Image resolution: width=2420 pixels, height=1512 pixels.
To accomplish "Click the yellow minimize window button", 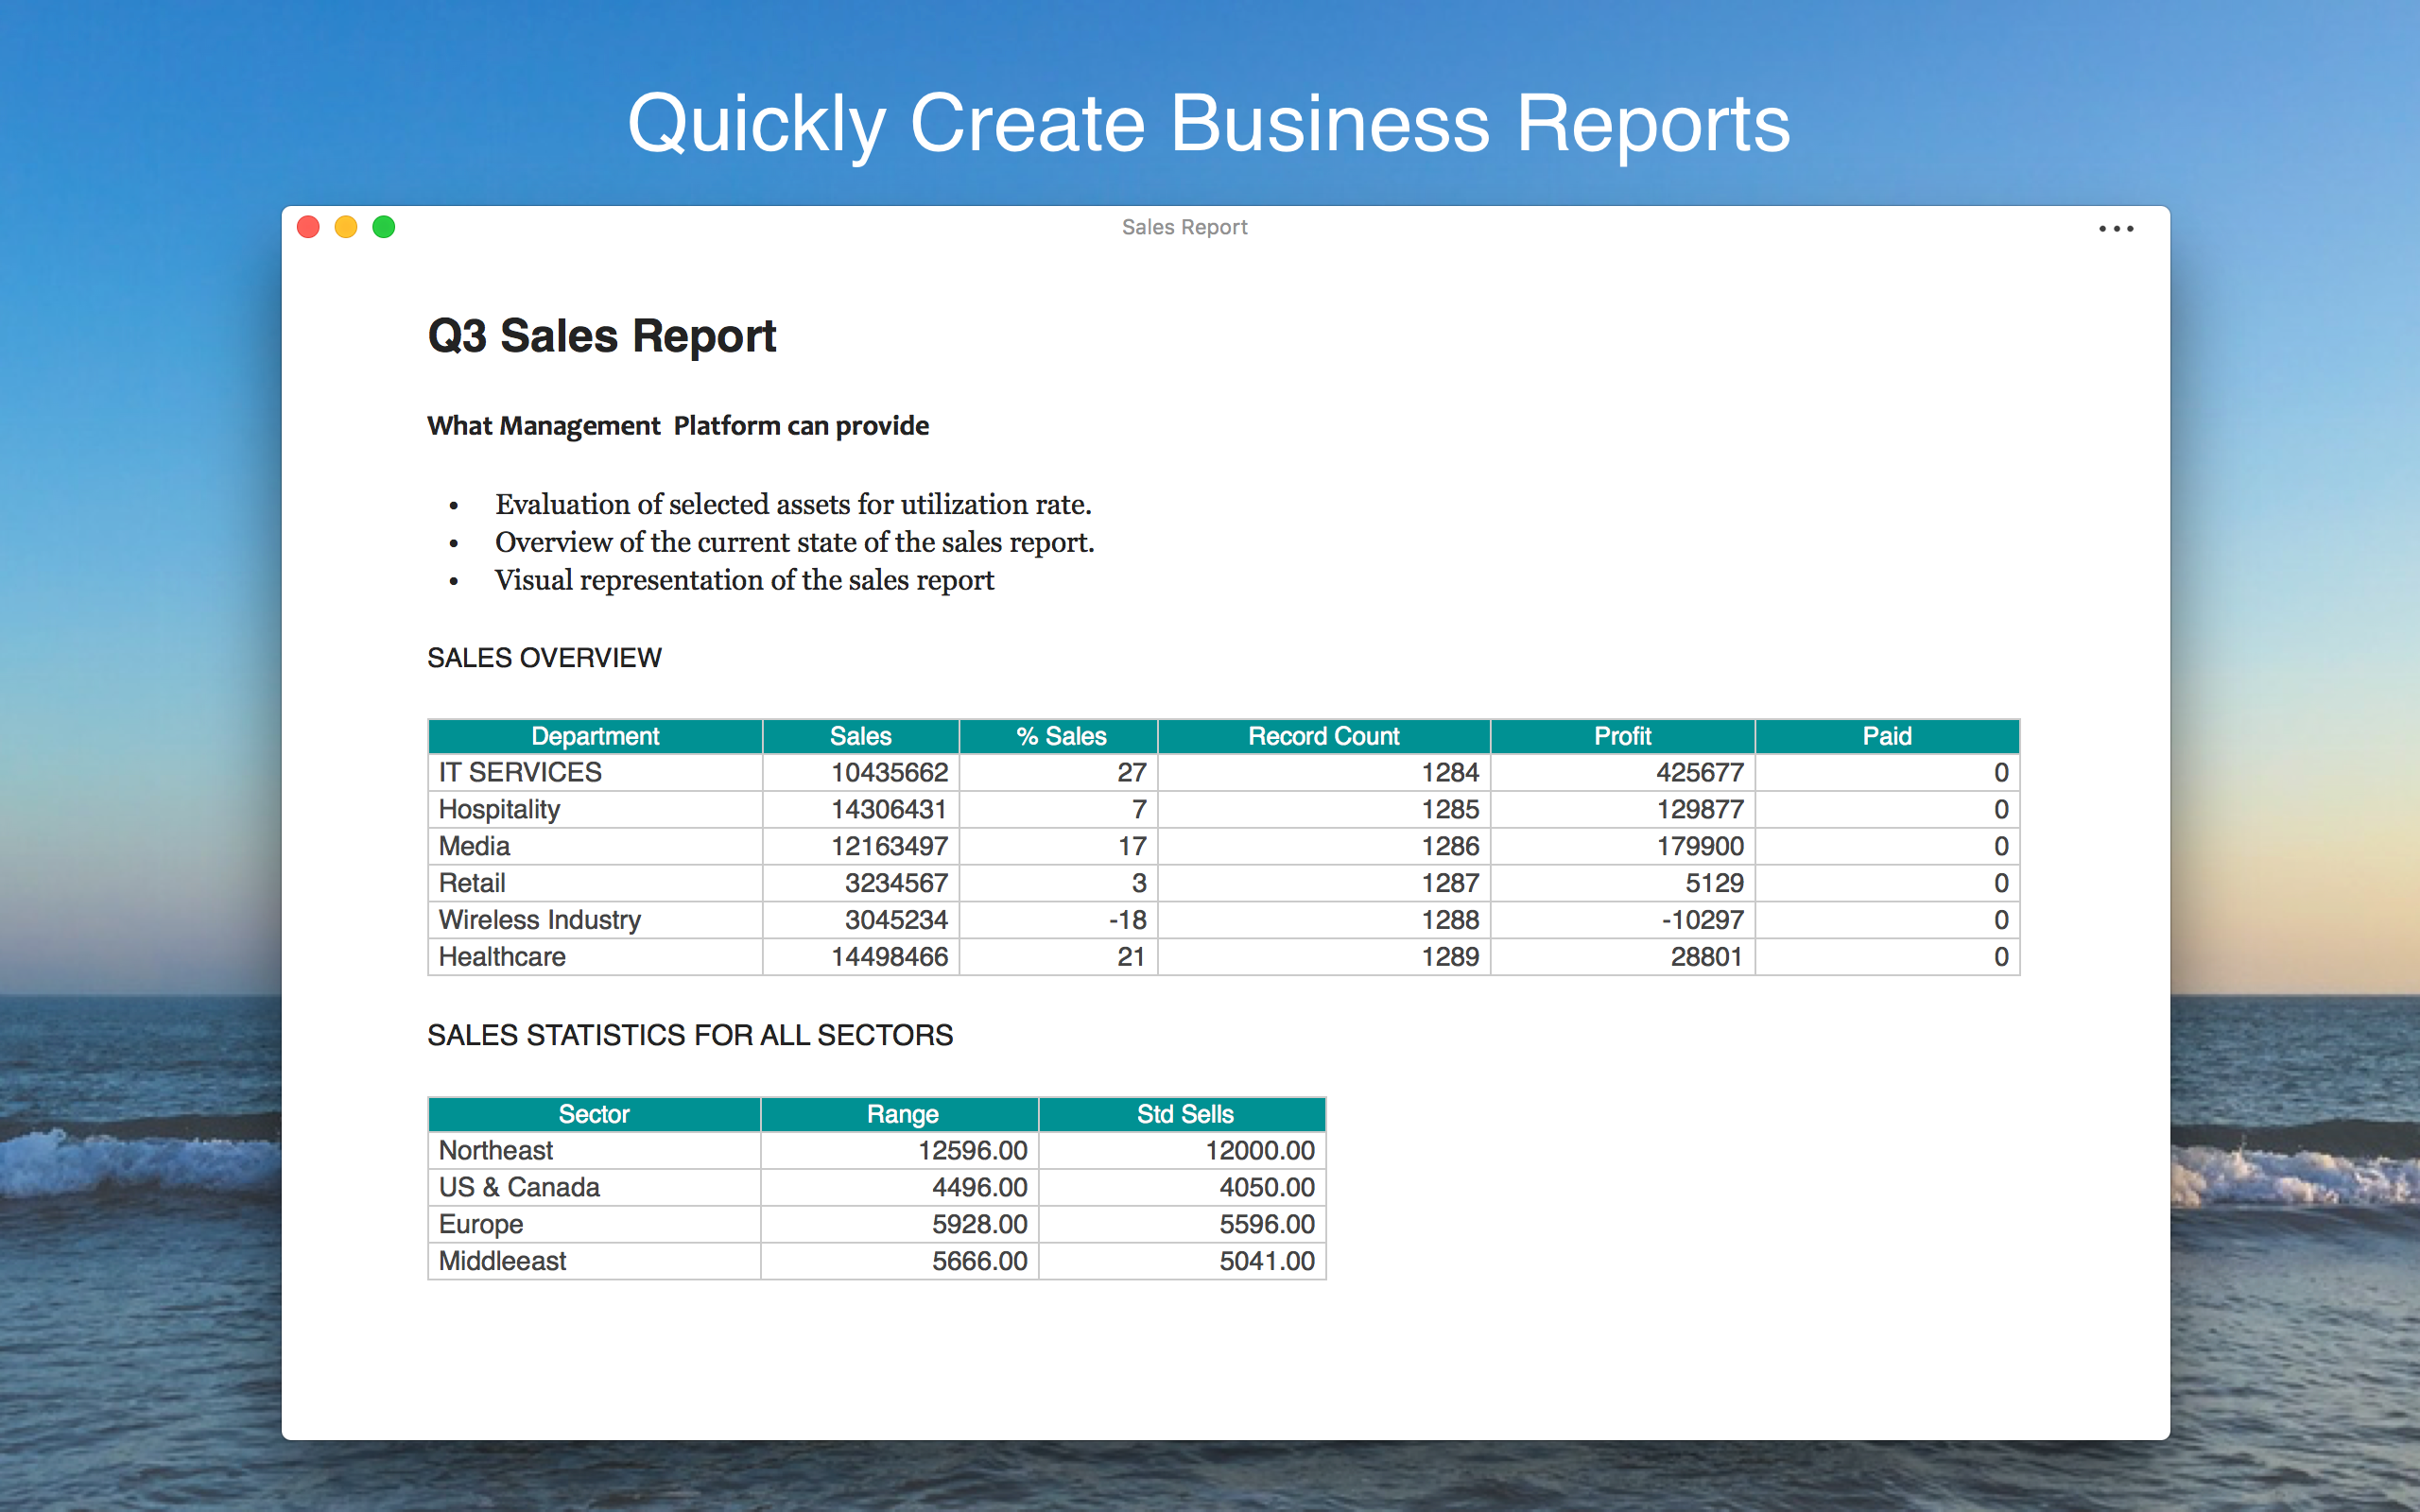I will [x=346, y=227].
